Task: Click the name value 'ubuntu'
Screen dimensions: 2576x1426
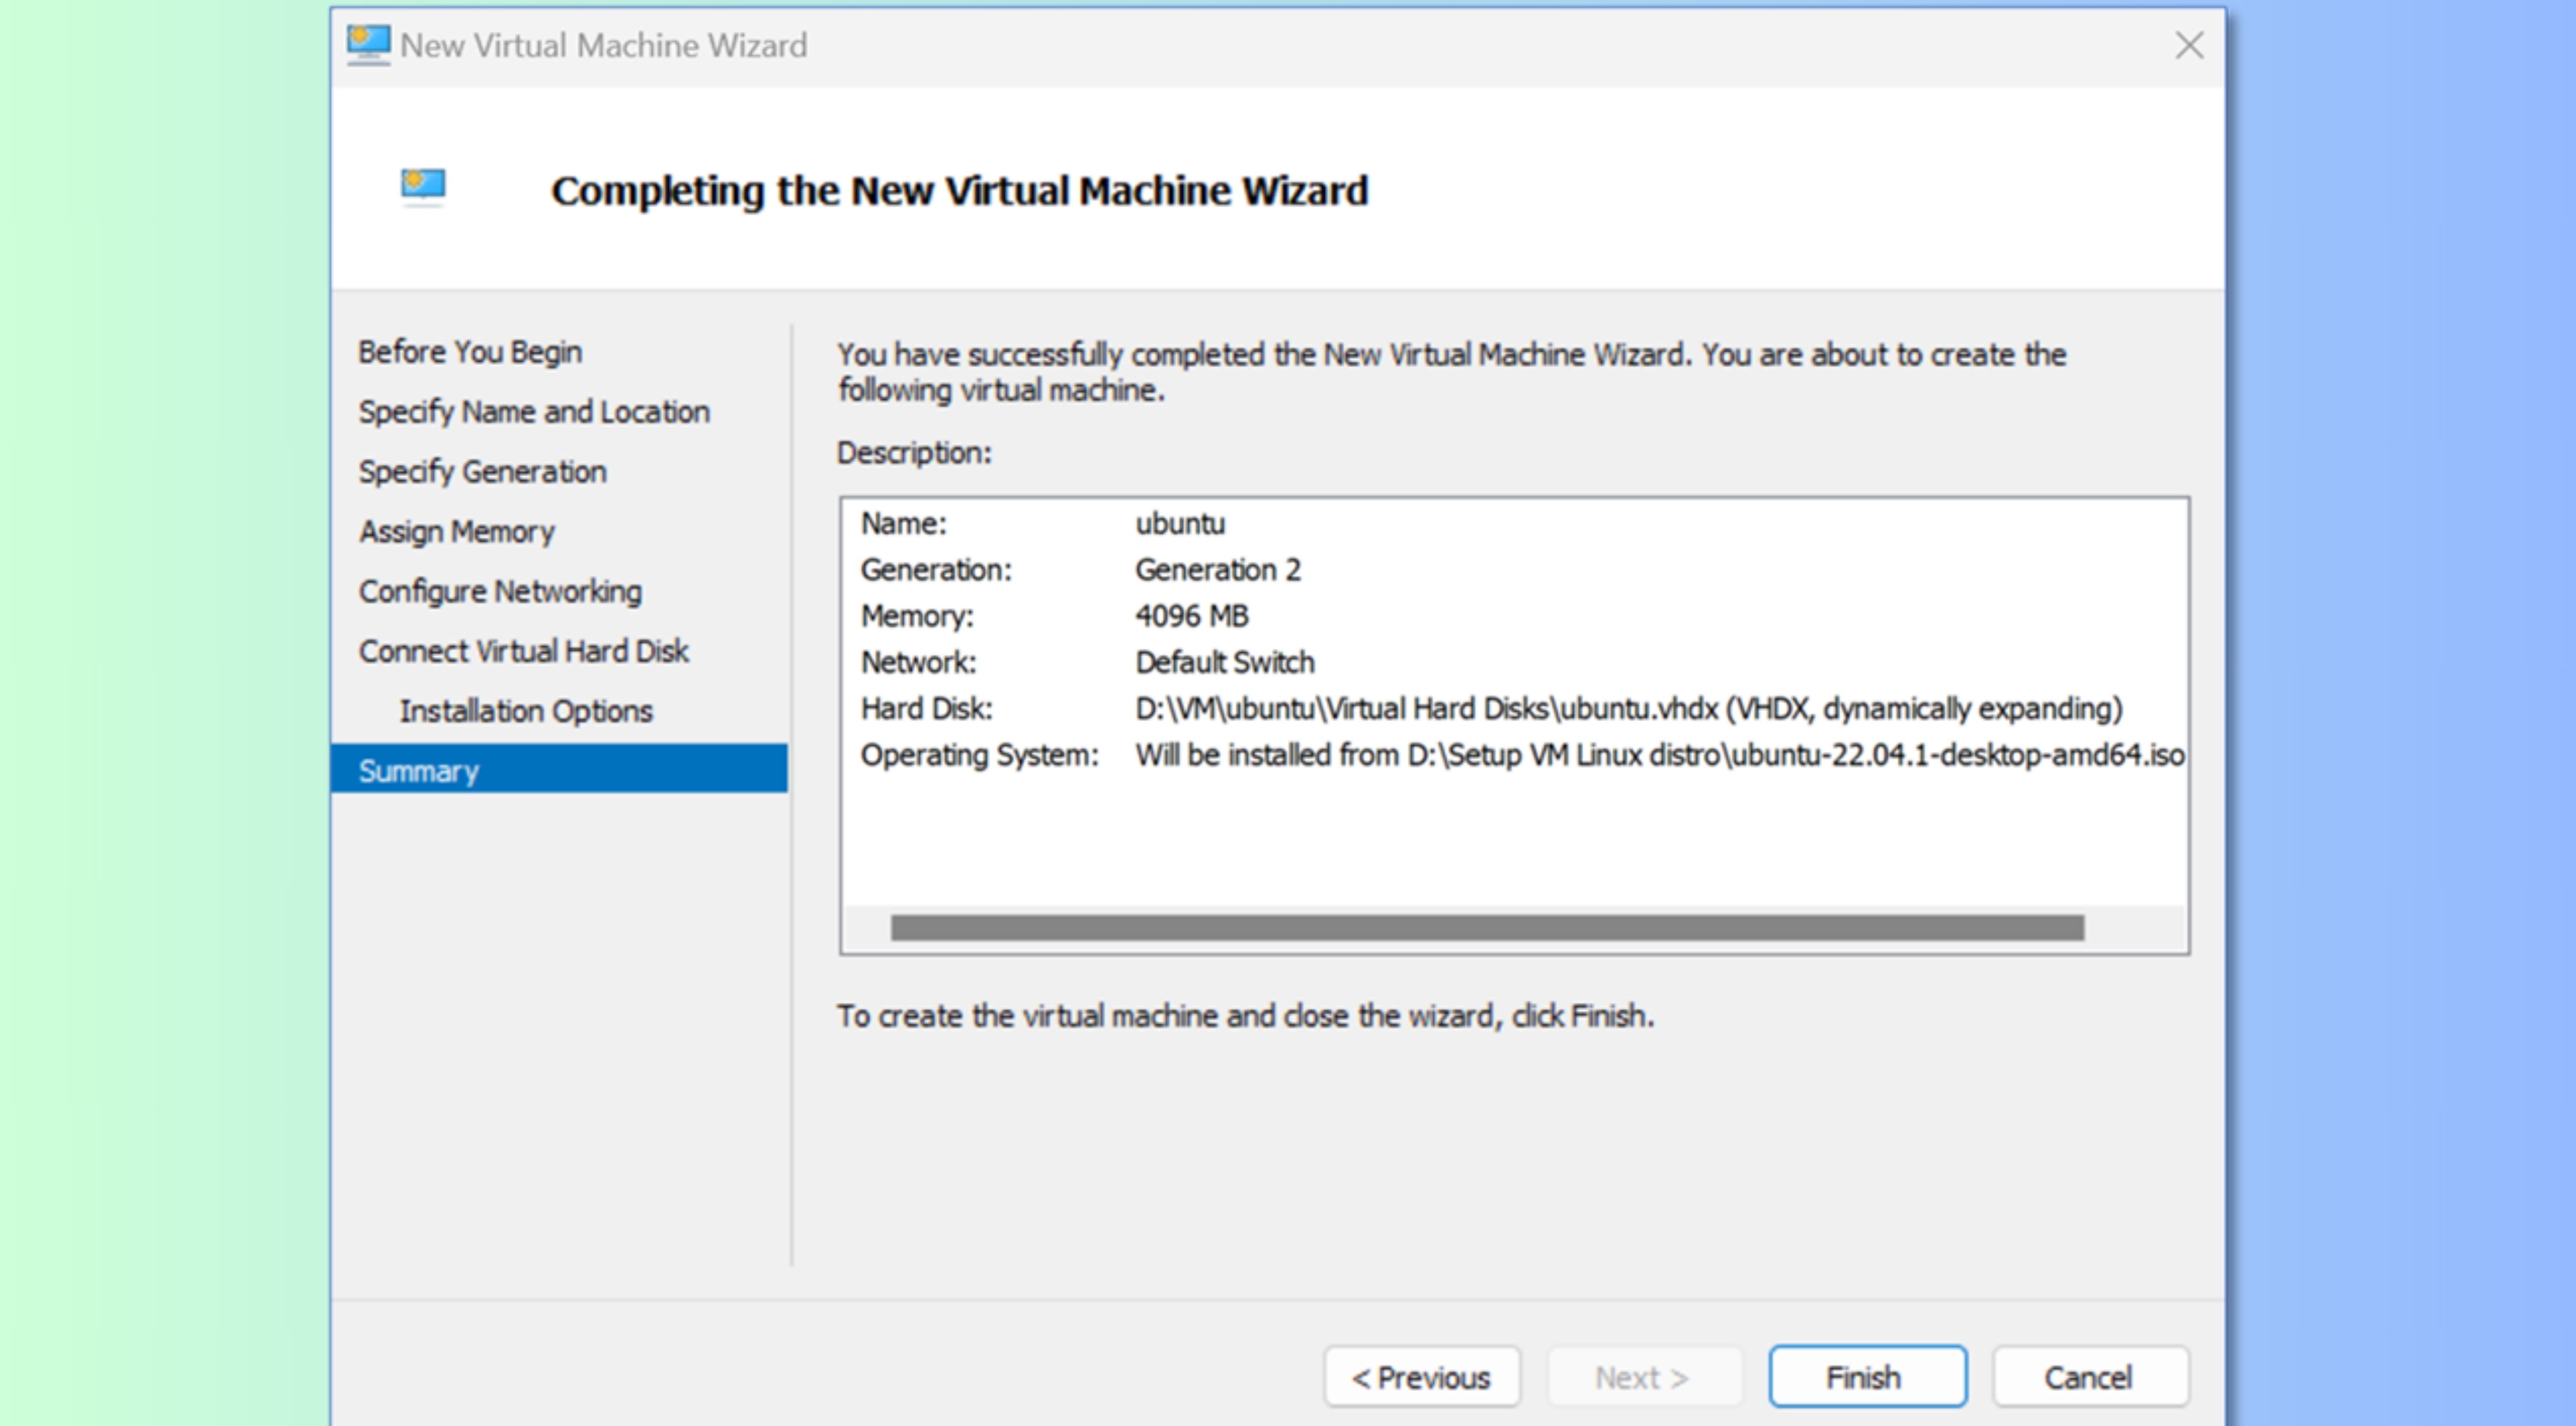Action: [1180, 524]
